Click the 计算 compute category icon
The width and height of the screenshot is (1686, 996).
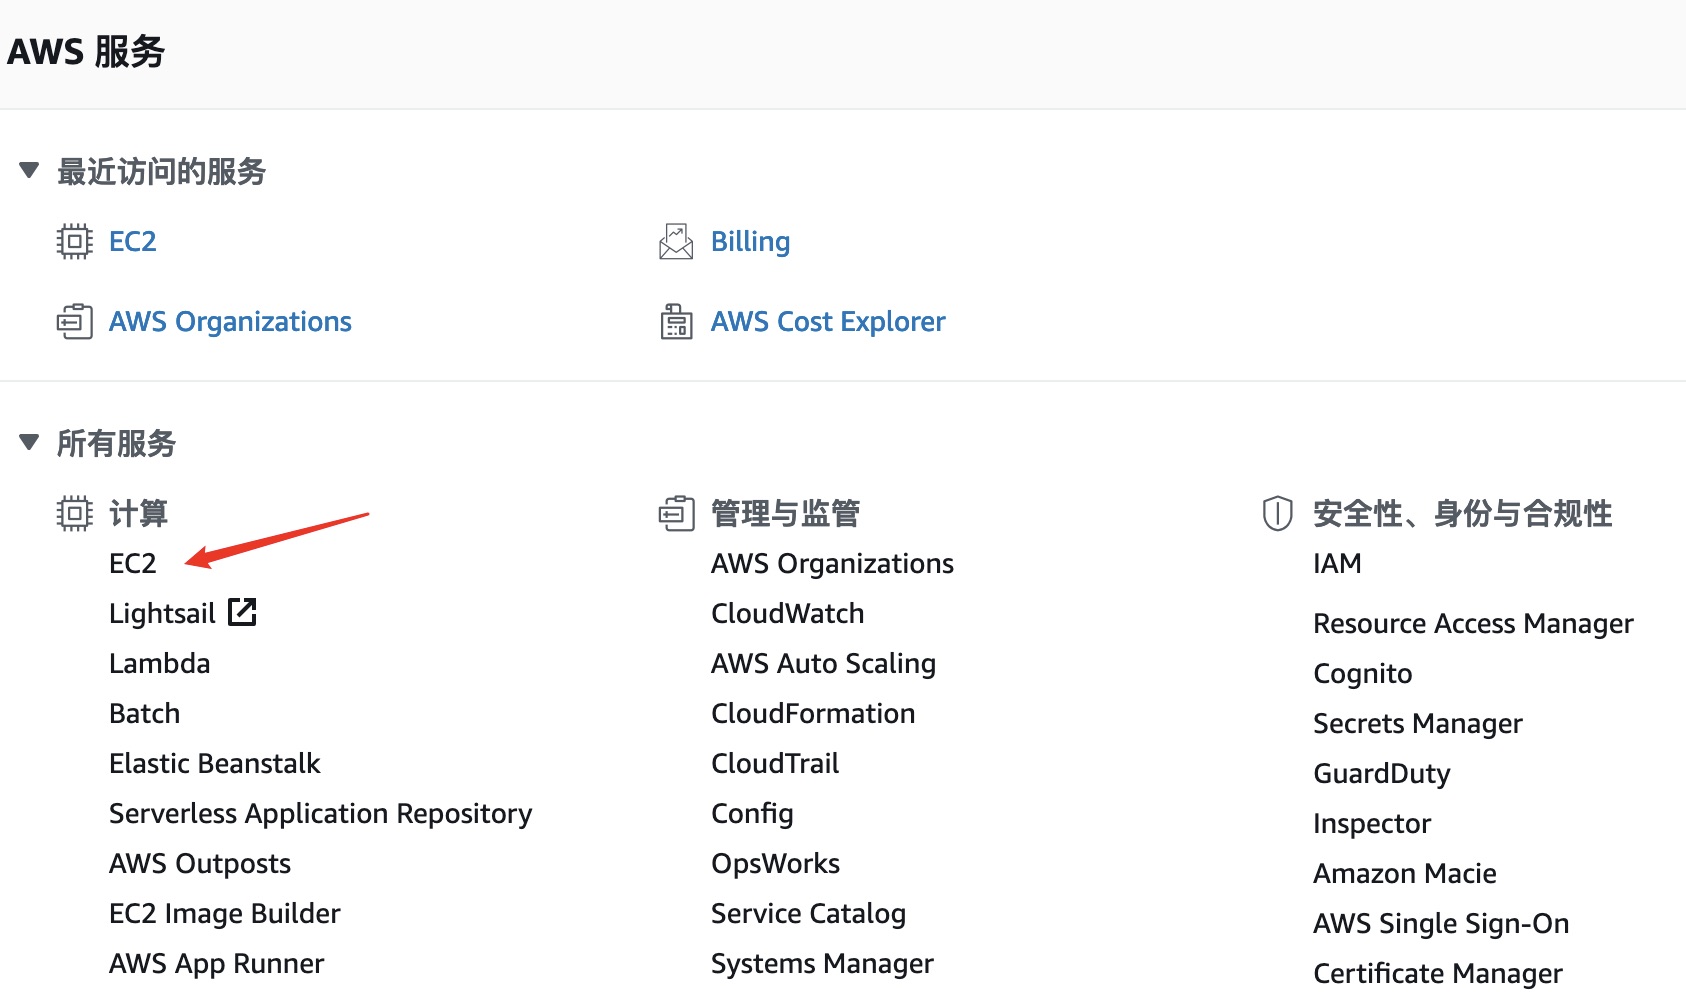pos(74,513)
